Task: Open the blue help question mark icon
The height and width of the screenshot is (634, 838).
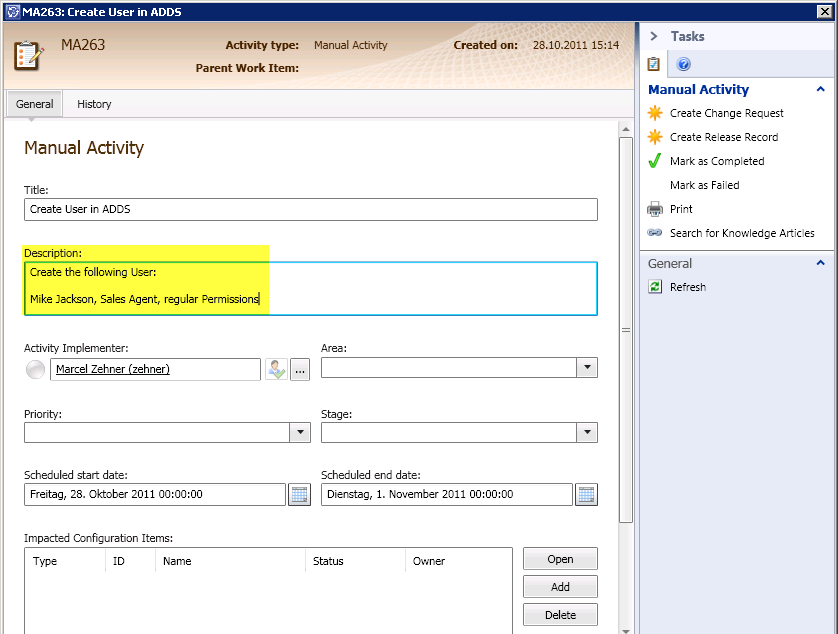Action: point(684,65)
